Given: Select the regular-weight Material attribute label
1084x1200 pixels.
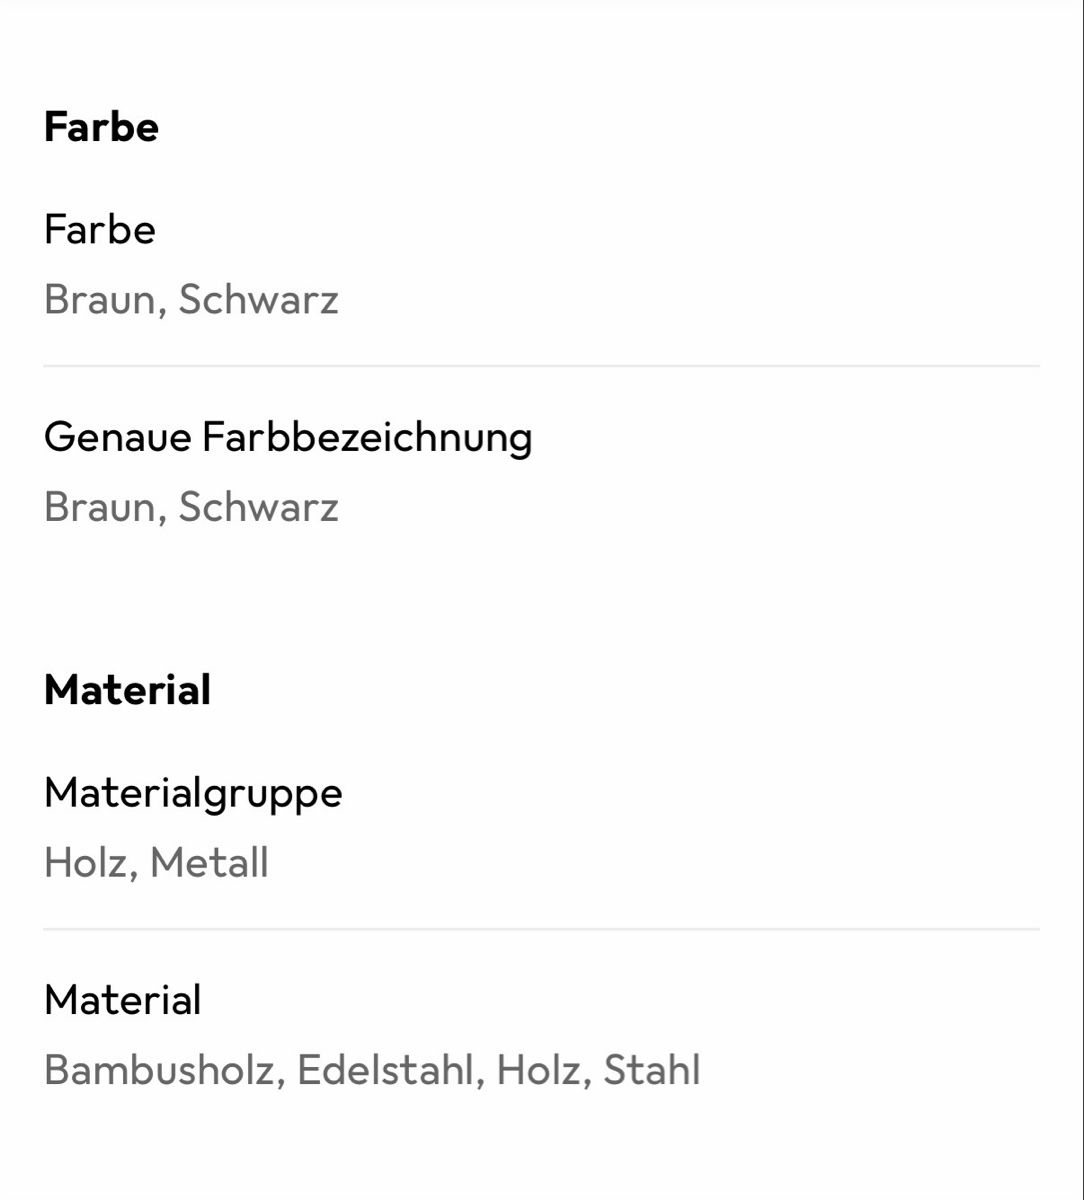Looking at the screenshot, I should pos(122,1000).
